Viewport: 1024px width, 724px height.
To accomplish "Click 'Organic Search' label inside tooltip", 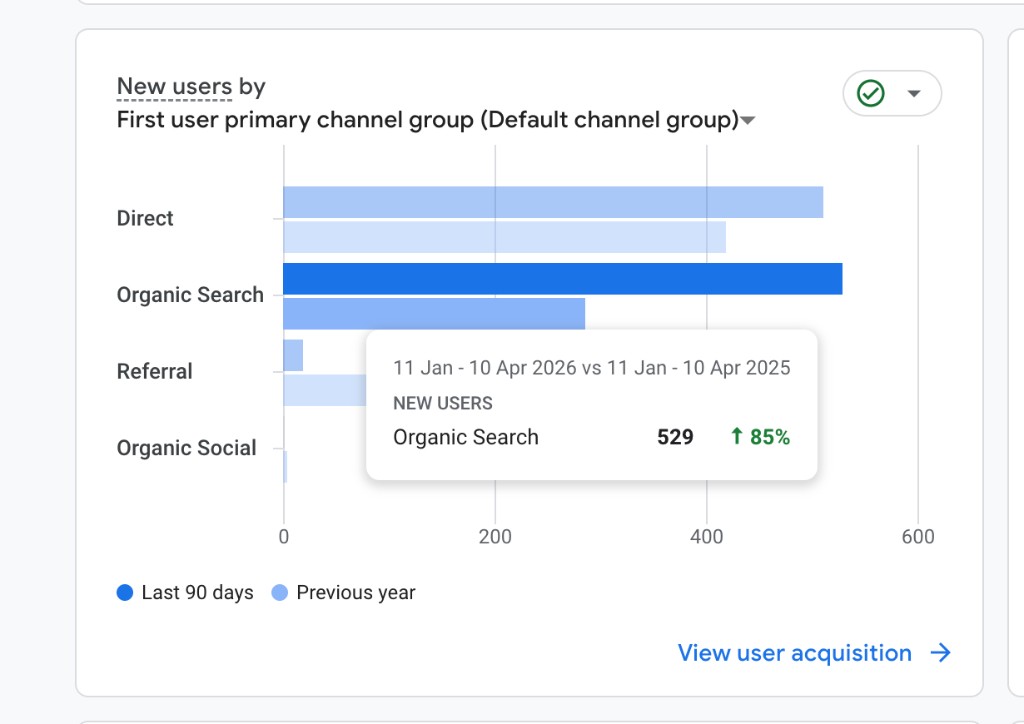I will [466, 437].
